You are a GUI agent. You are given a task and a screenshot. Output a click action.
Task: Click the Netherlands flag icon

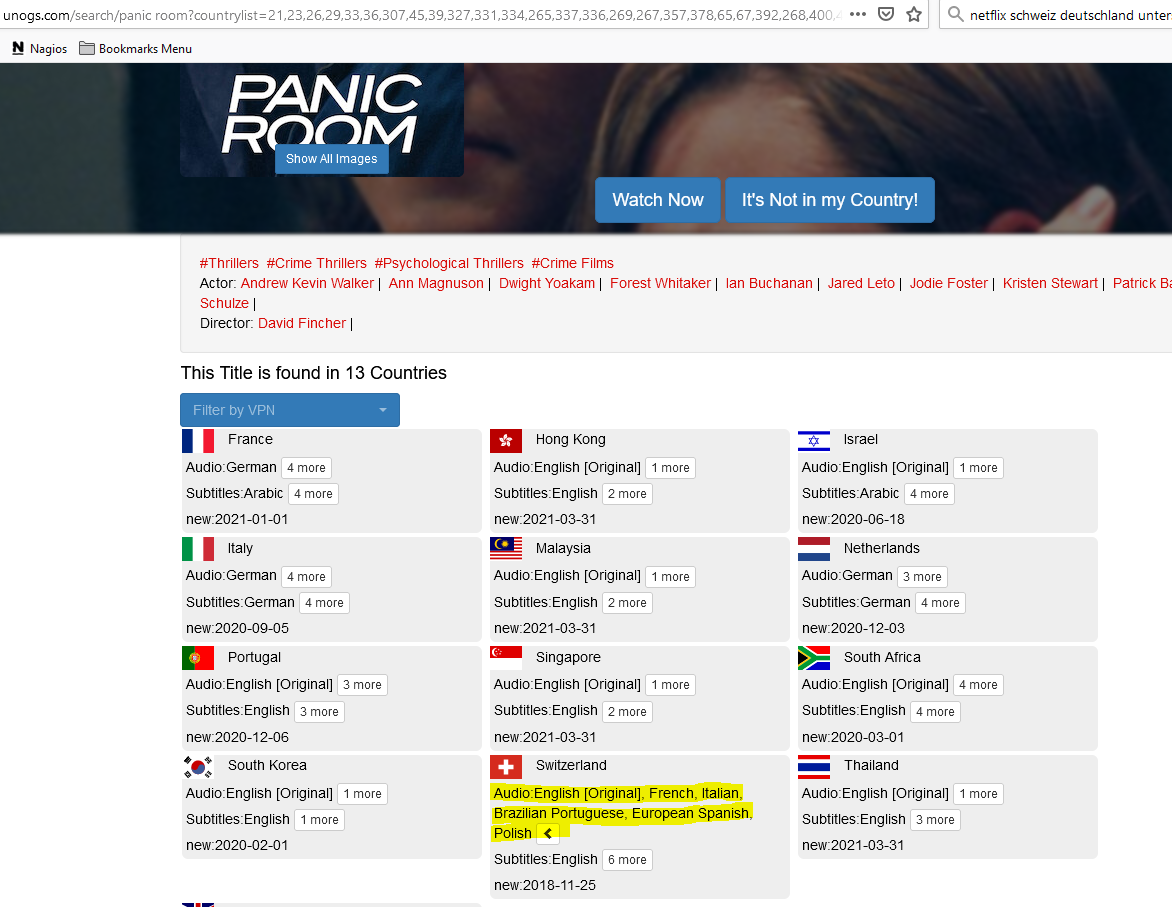point(814,549)
